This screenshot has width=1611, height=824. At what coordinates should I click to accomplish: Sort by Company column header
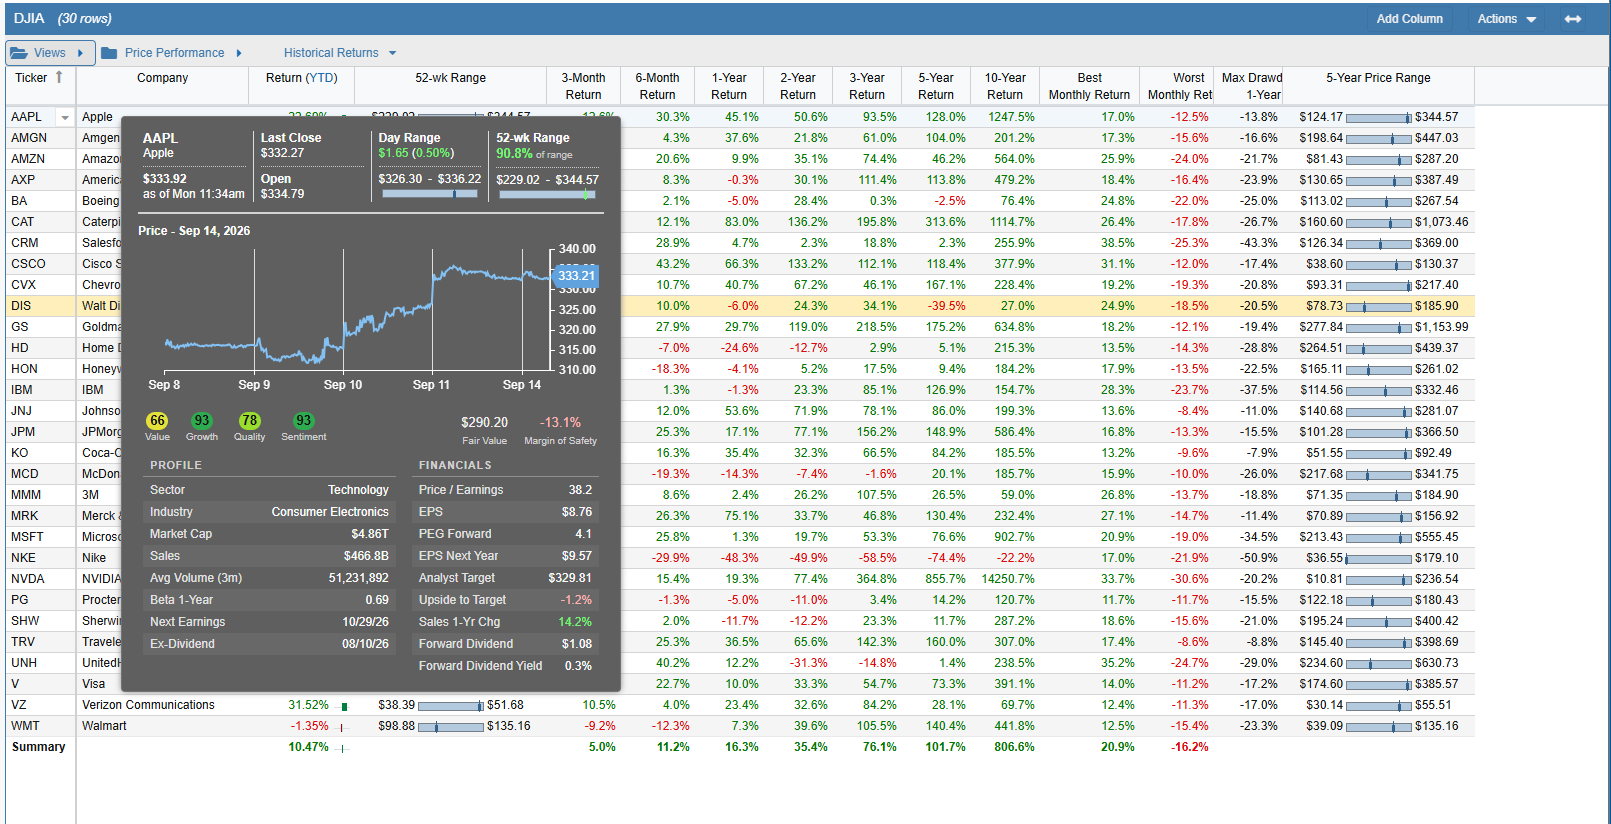click(x=162, y=78)
